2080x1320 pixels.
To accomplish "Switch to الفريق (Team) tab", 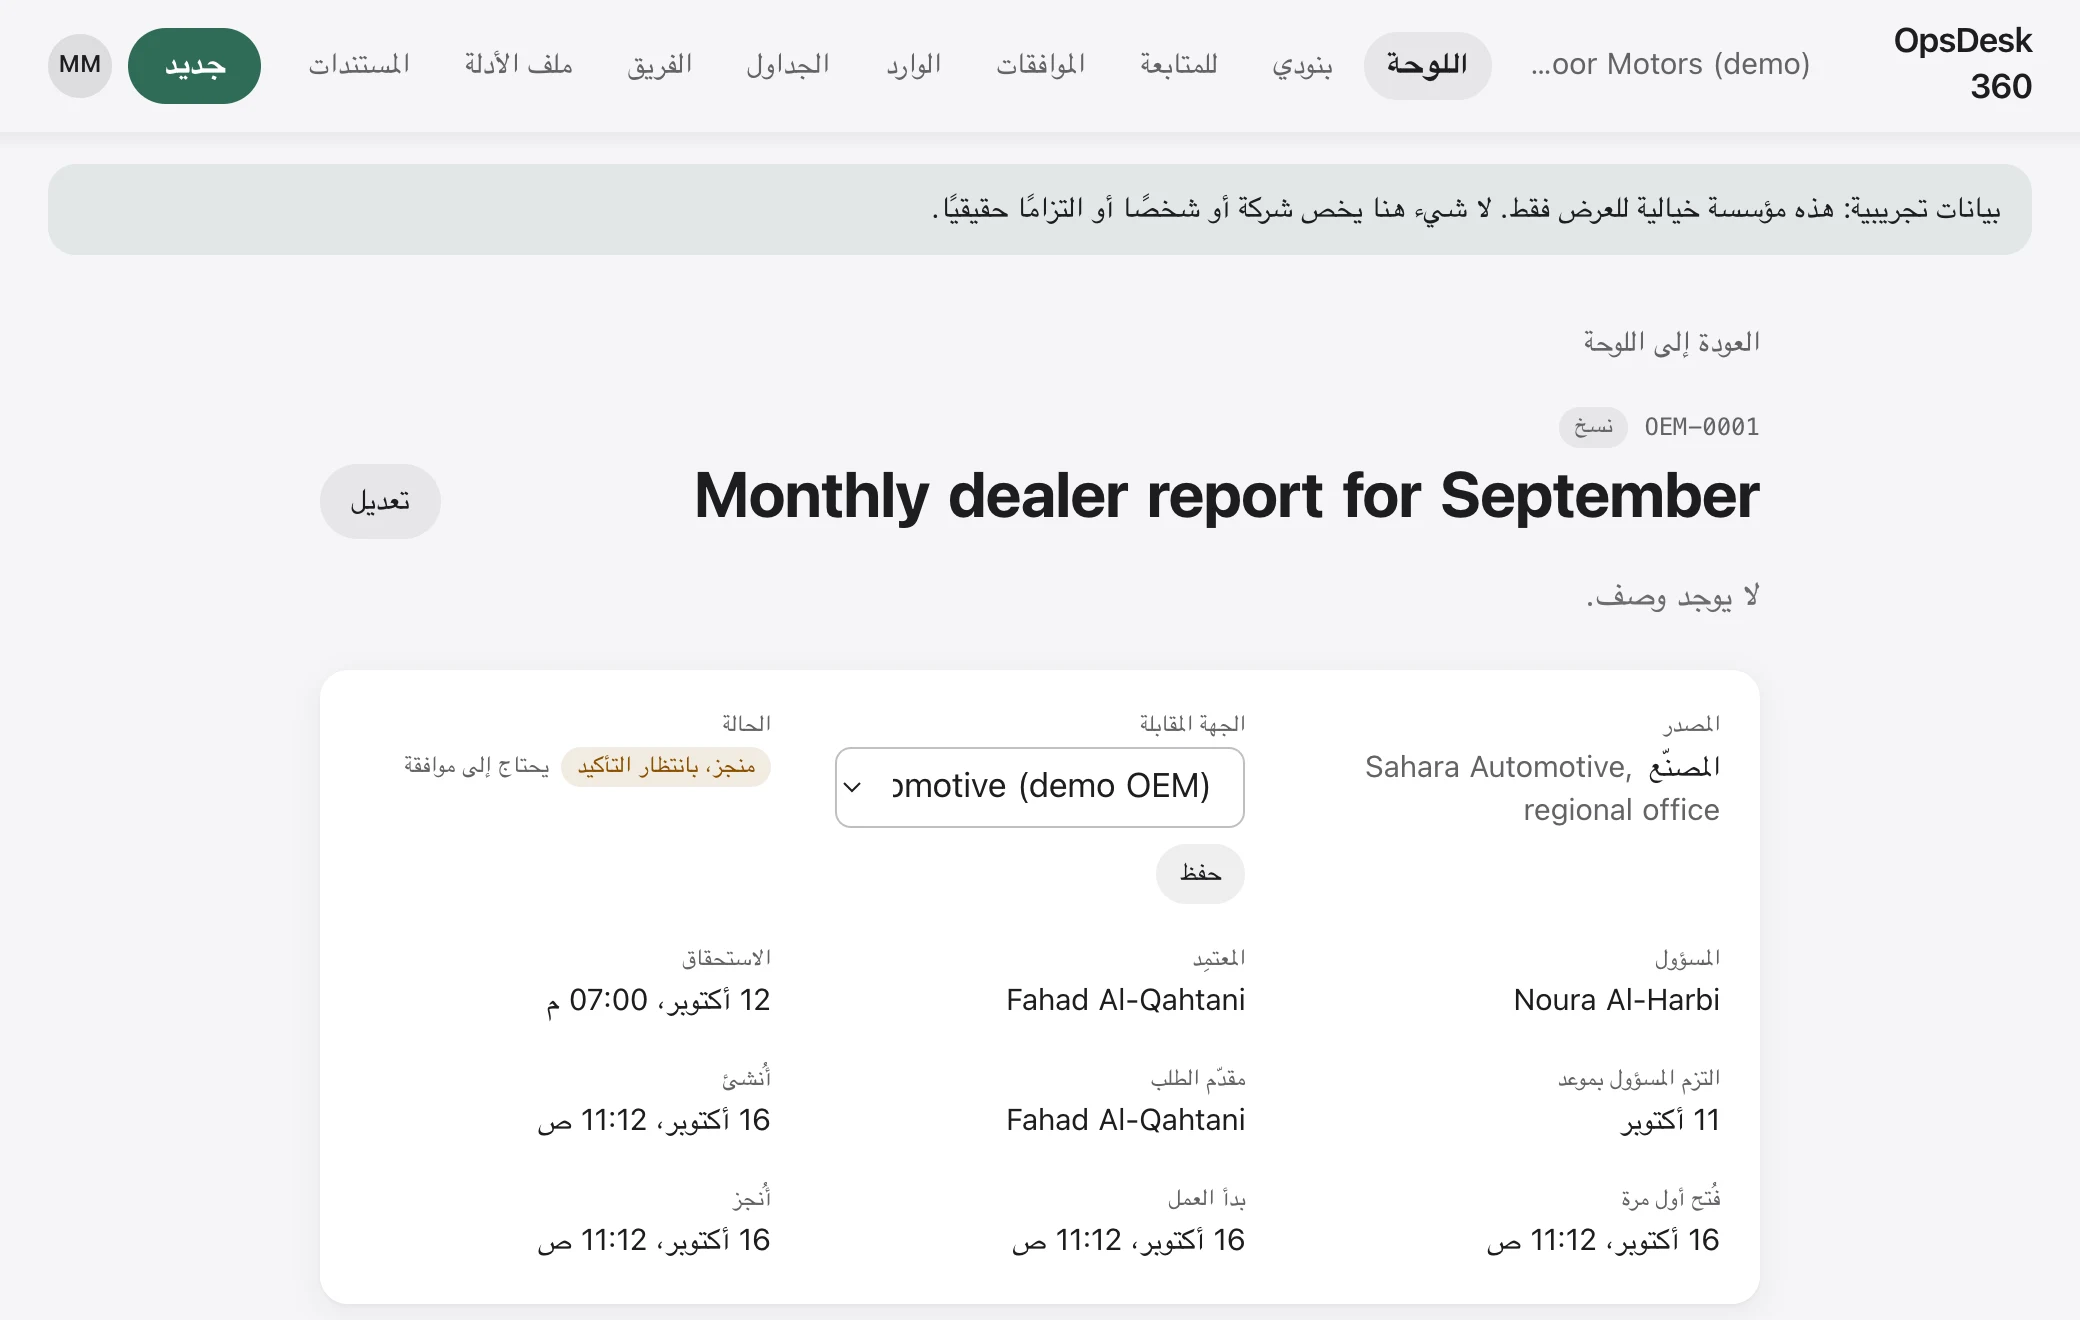I will [x=659, y=65].
